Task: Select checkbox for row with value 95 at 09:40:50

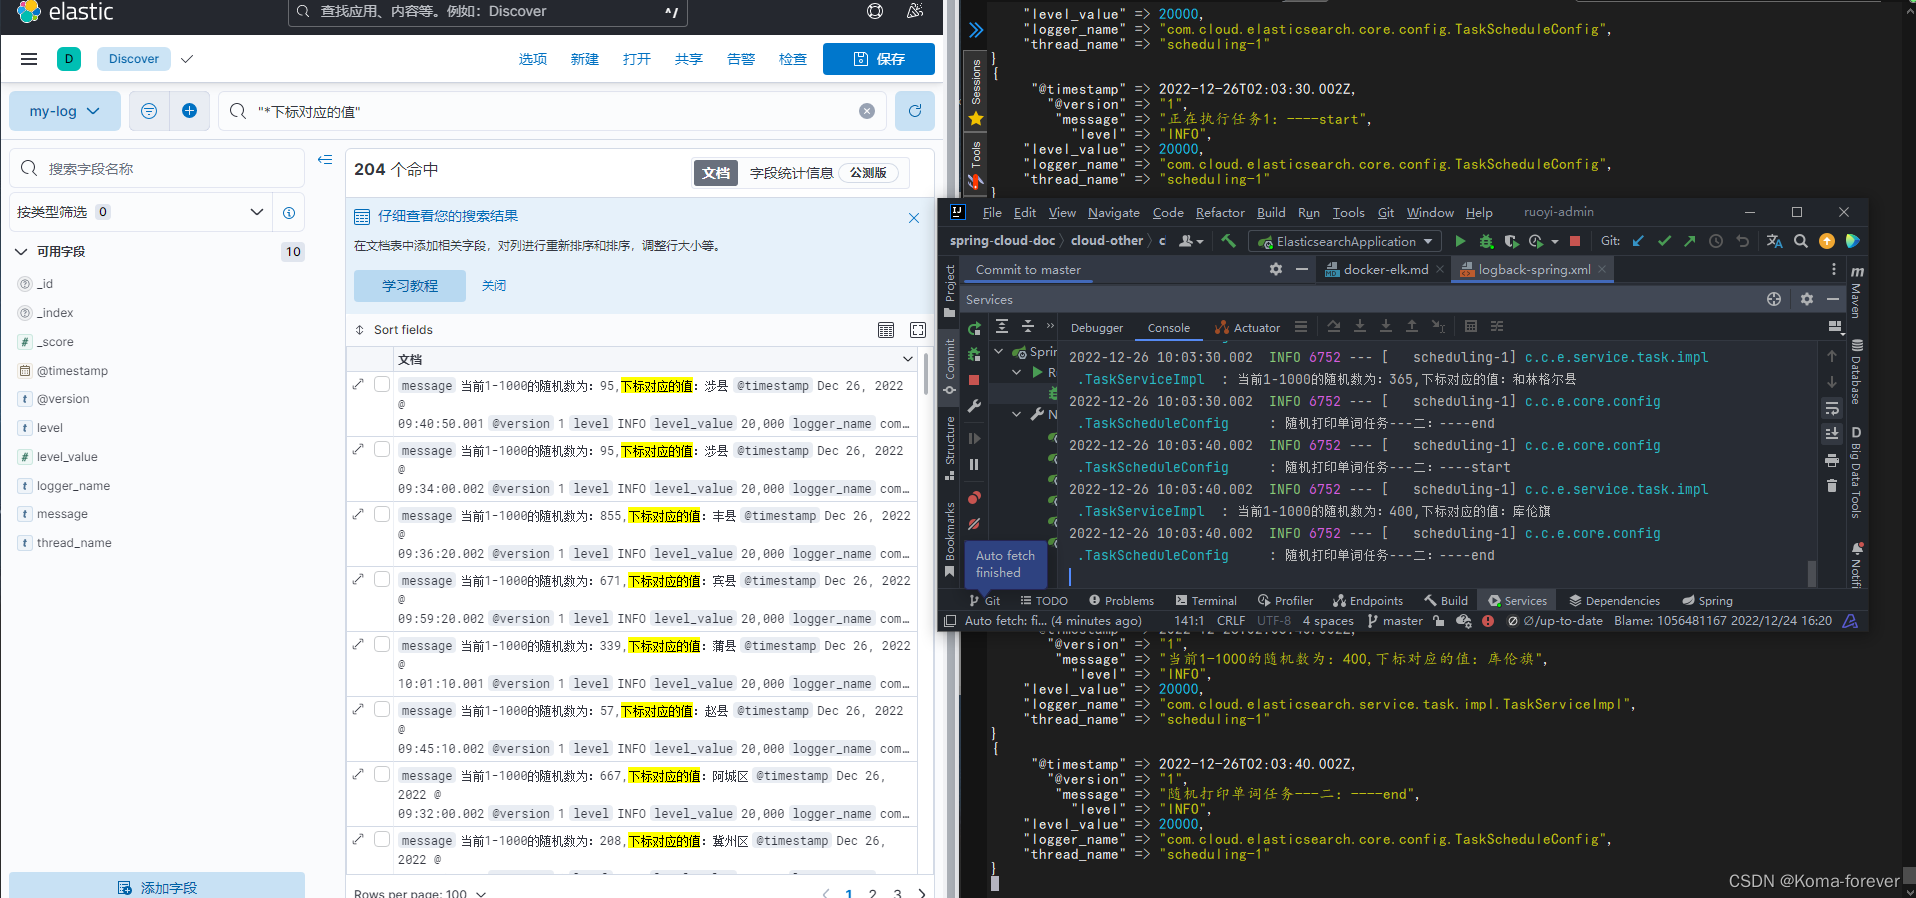Action: tap(382, 384)
